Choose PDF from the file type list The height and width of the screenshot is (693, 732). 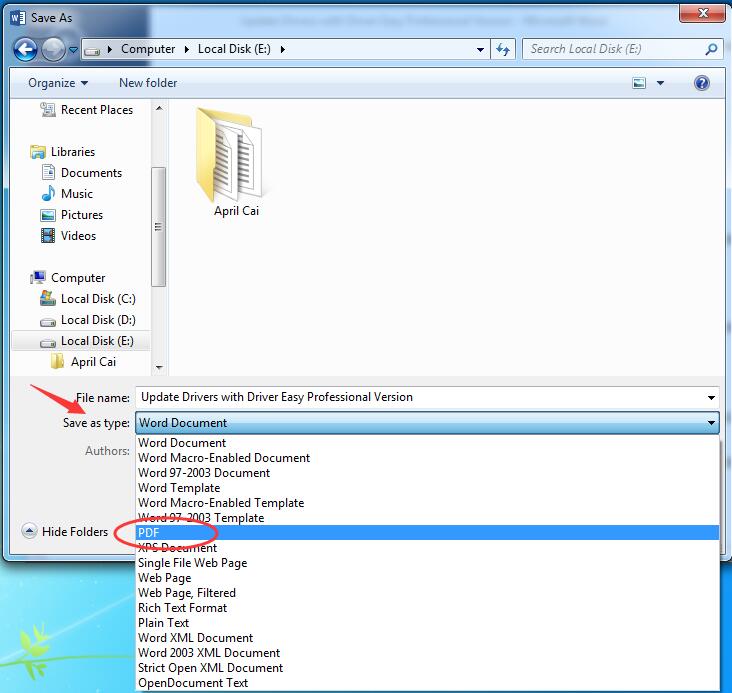(148, 533)
